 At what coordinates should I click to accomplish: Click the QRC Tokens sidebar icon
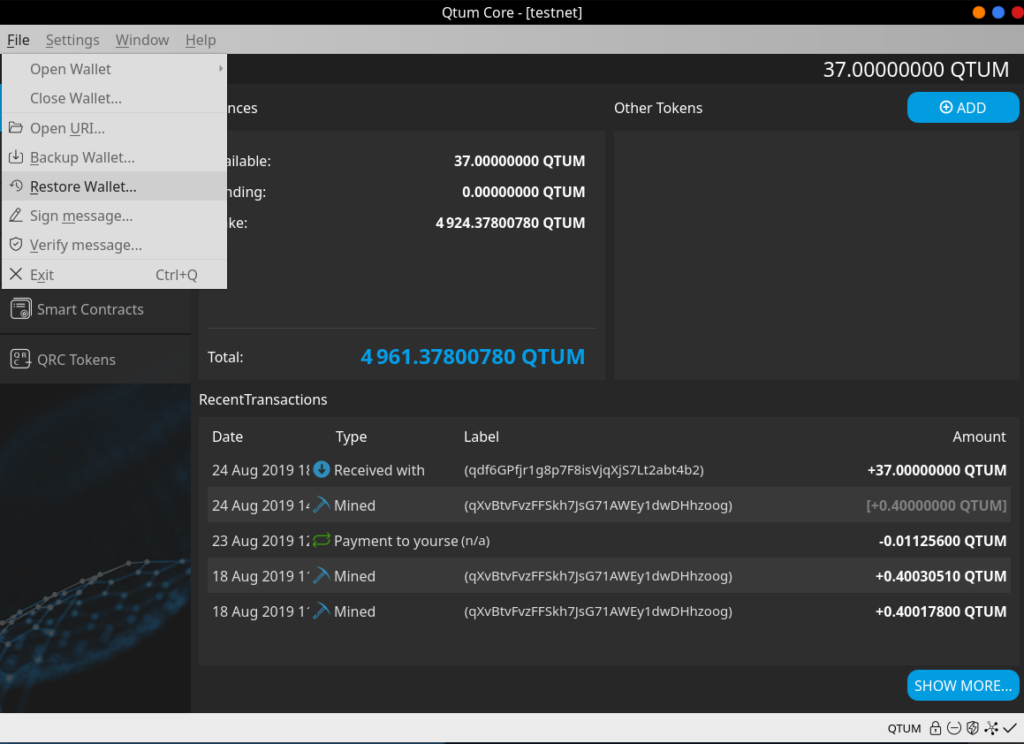[x=20, y=359]
